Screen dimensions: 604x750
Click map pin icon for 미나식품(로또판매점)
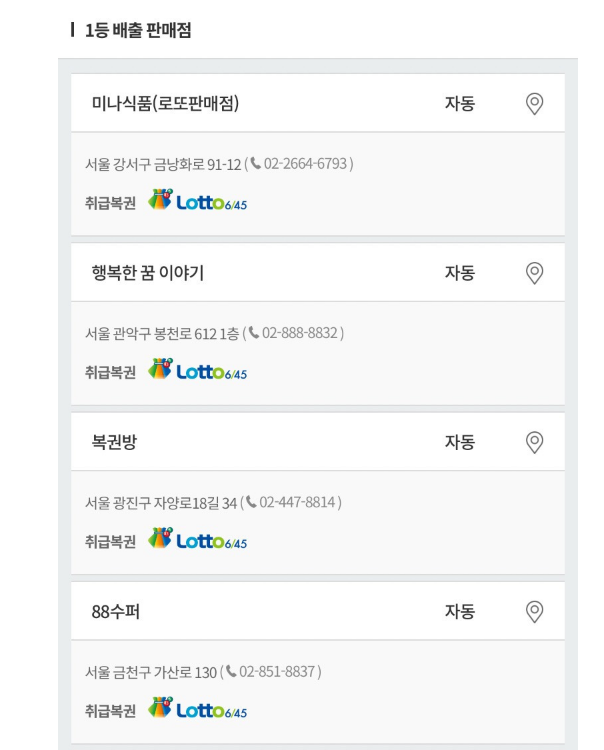pos(534,103)
